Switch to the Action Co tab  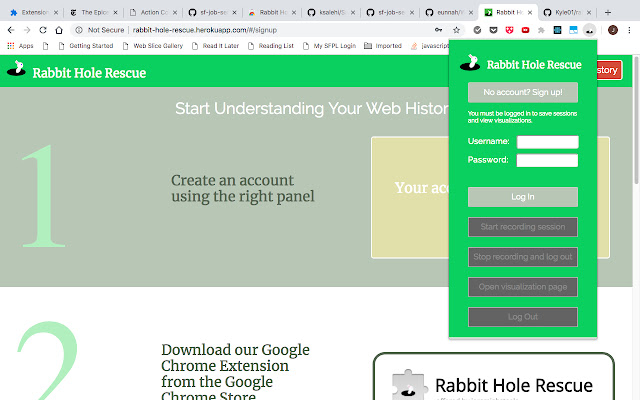click(x=153, y=13)
